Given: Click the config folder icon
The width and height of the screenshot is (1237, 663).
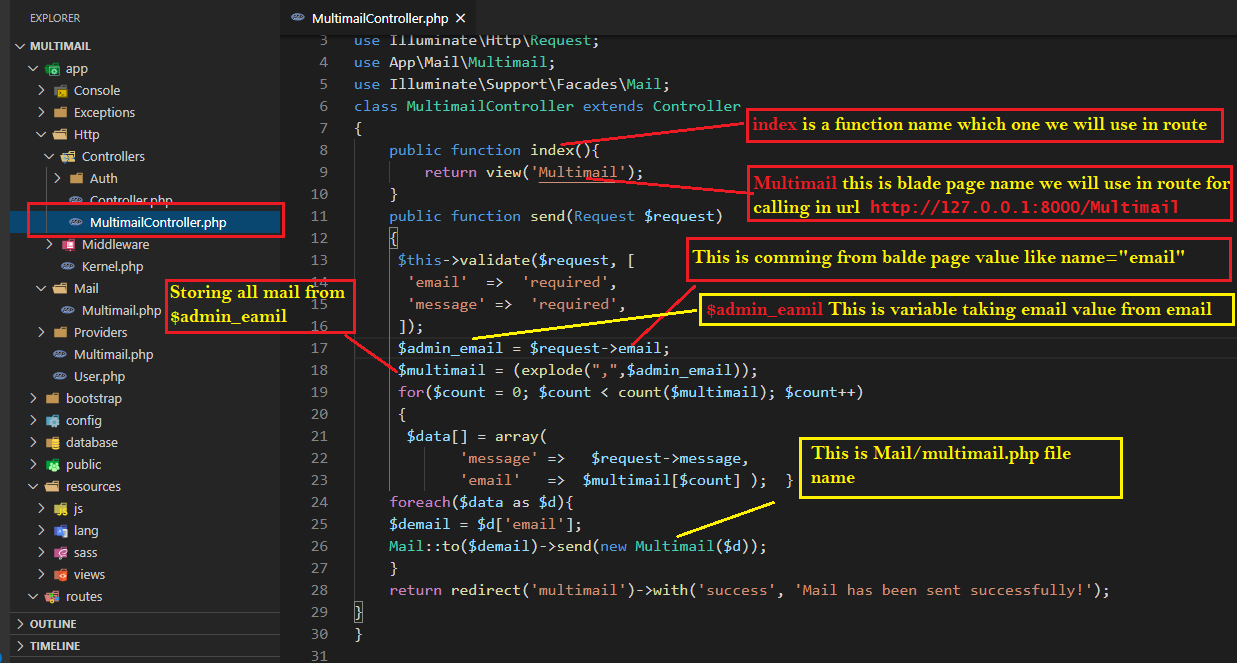Looking at the screenshot, I should coord(51,421).
